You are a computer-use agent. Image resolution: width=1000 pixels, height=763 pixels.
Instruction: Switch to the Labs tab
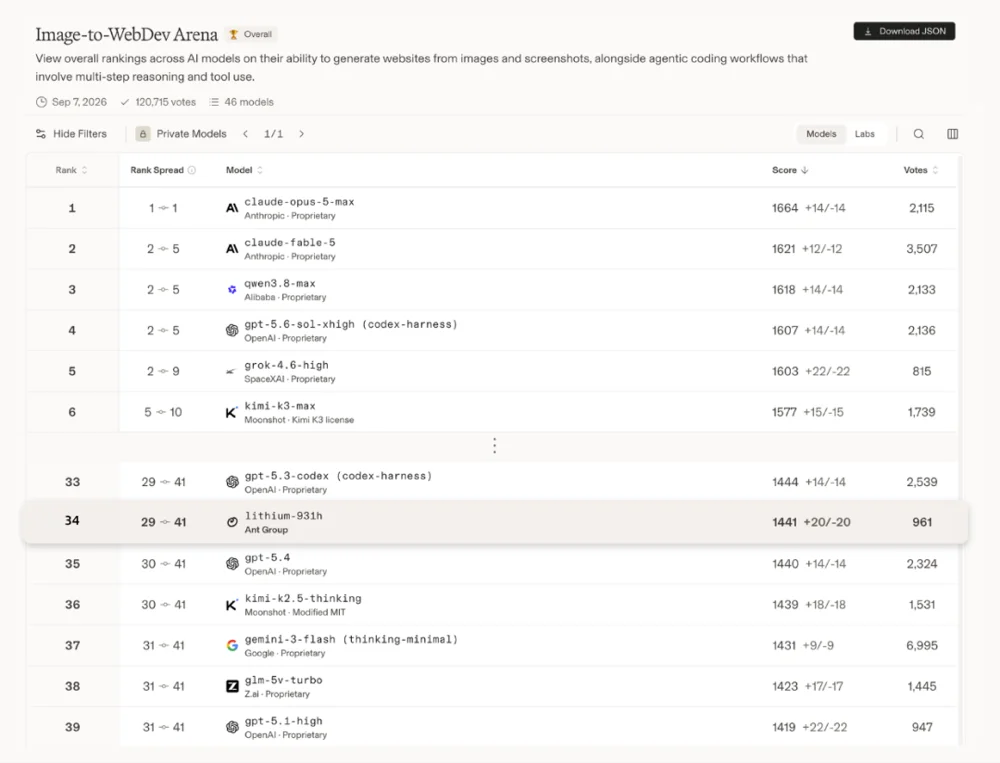tap(864, 134)
